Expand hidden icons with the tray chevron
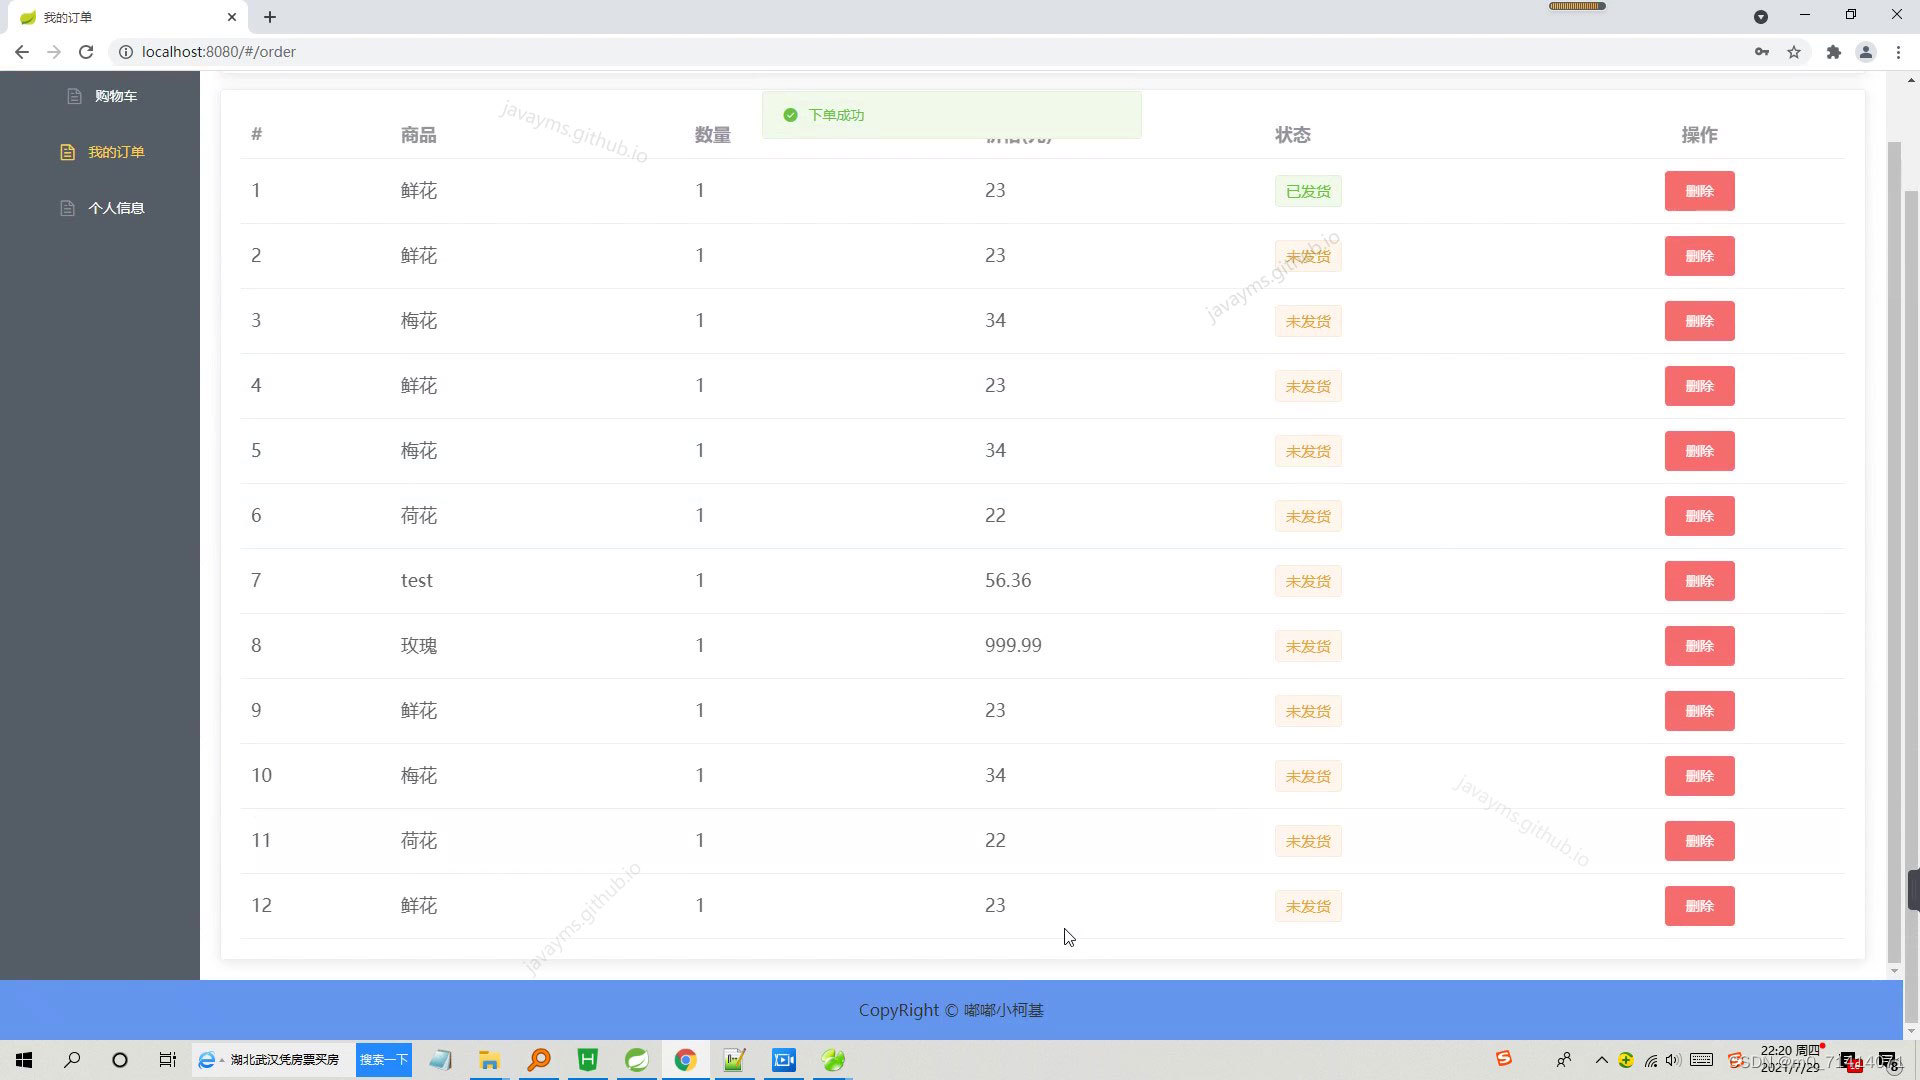 (1601, 1060)
